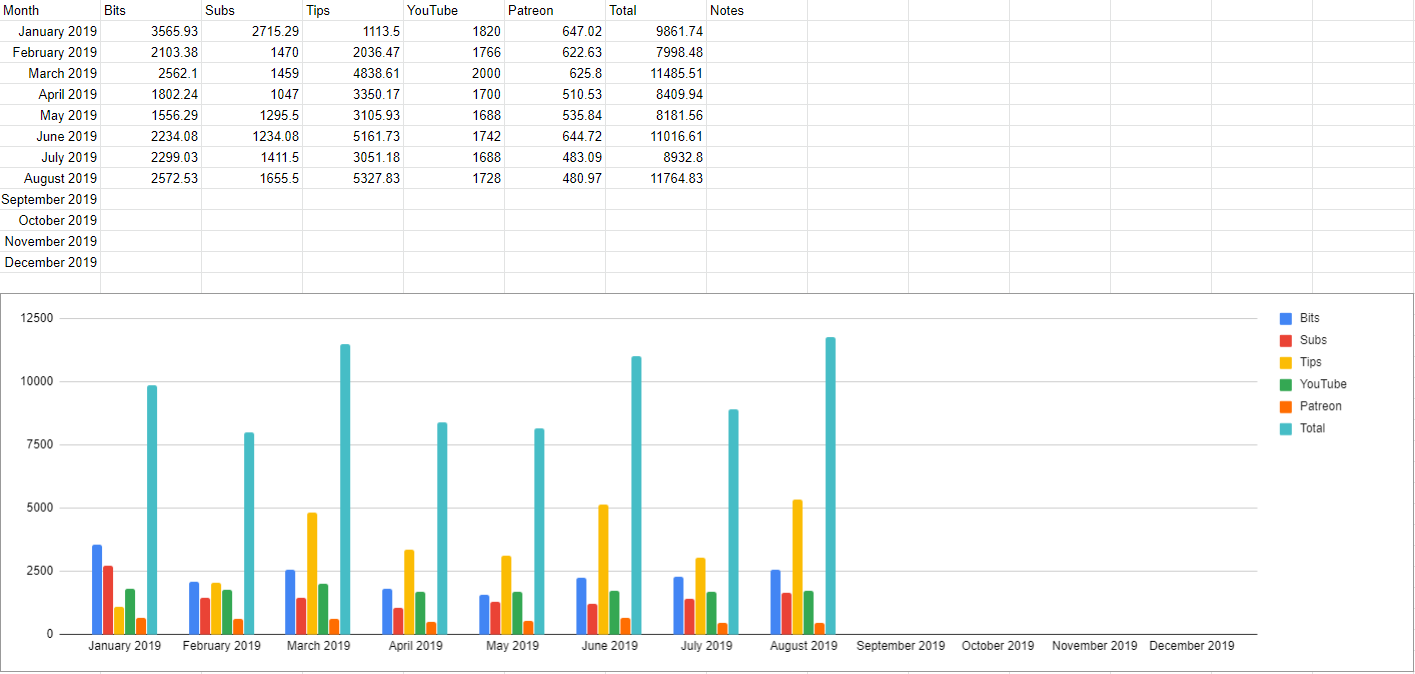Image resolution: width=1415 pixels, height=674 pixels.
Task: Select the January 2019 Bits value 3565.93
Action: tap(151, 31)
